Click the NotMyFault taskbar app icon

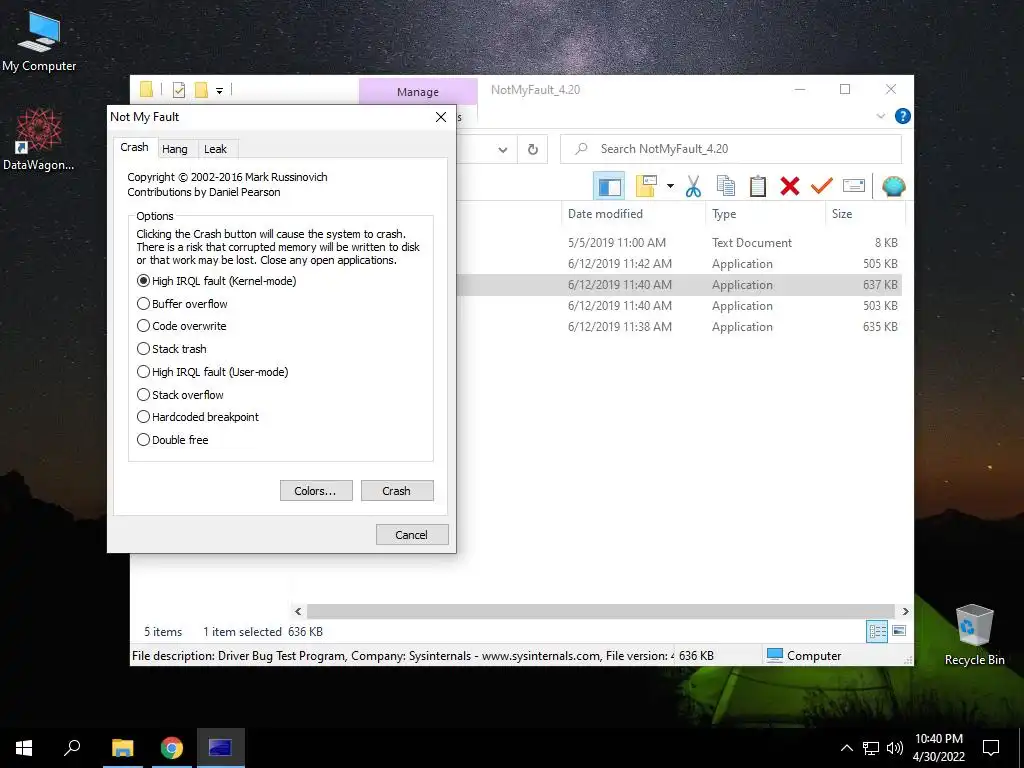tap(221, 748)
